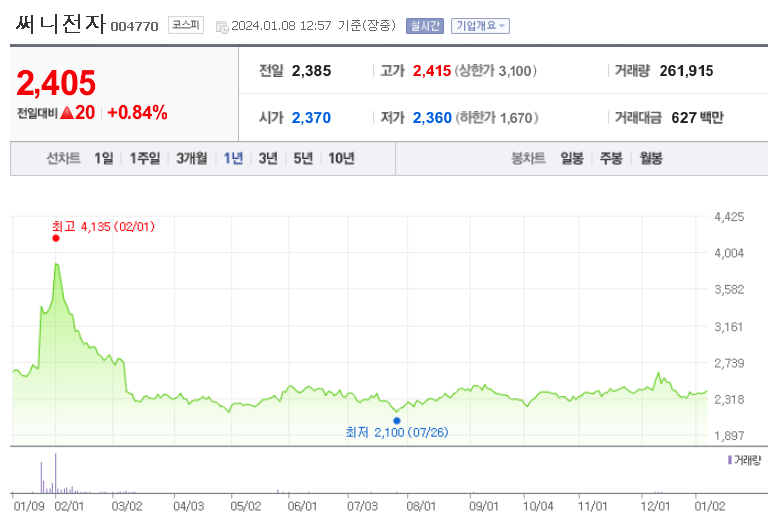This screenshot has width=768, height=527.
Task: Click the 4,425 y-axis label
Action: [729, 217]
